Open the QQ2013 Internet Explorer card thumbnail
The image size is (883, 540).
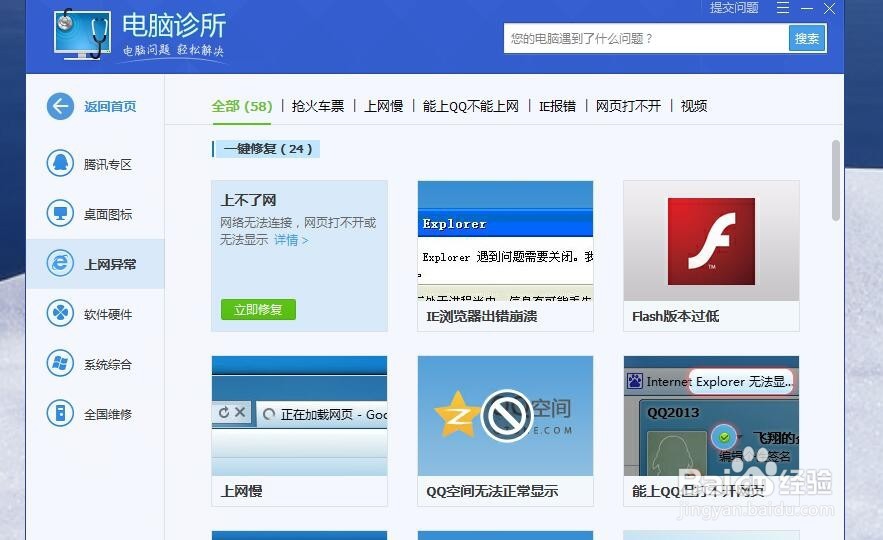(711, 416)
